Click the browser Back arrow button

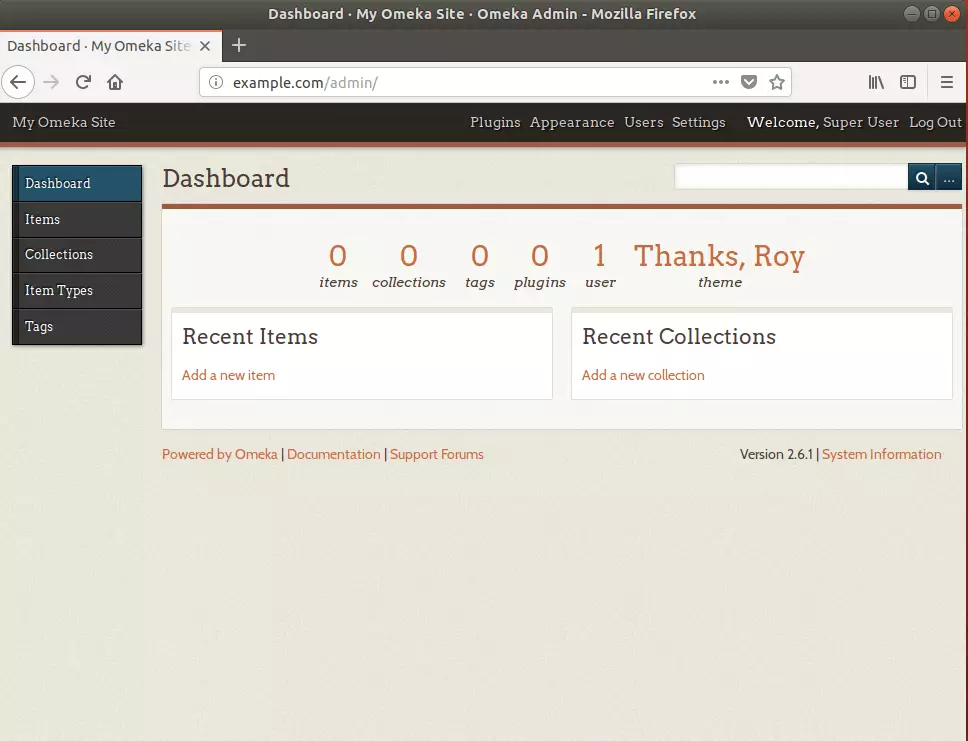point(19,82)
